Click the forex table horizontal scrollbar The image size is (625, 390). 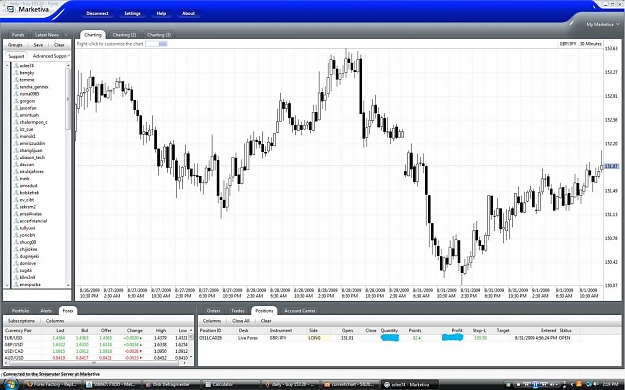[95, 363]
